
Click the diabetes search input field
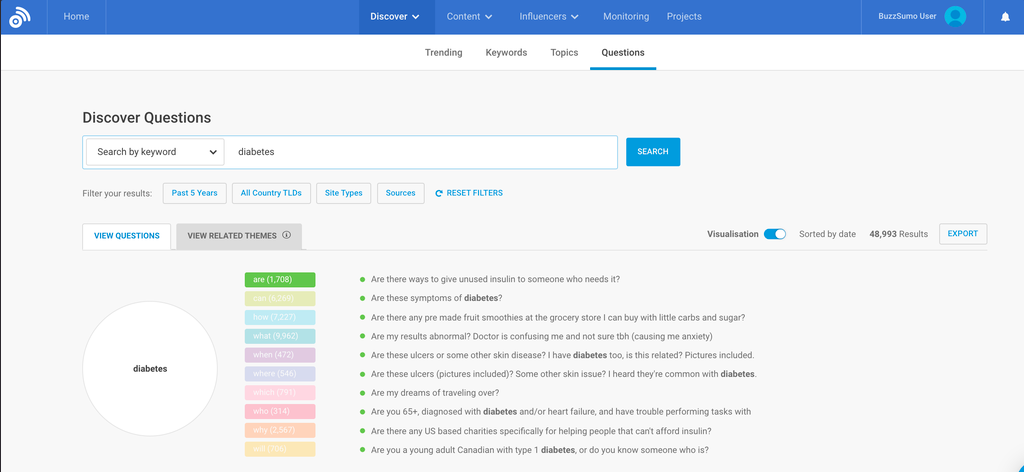pyautogui.click(x=420, y=152)
